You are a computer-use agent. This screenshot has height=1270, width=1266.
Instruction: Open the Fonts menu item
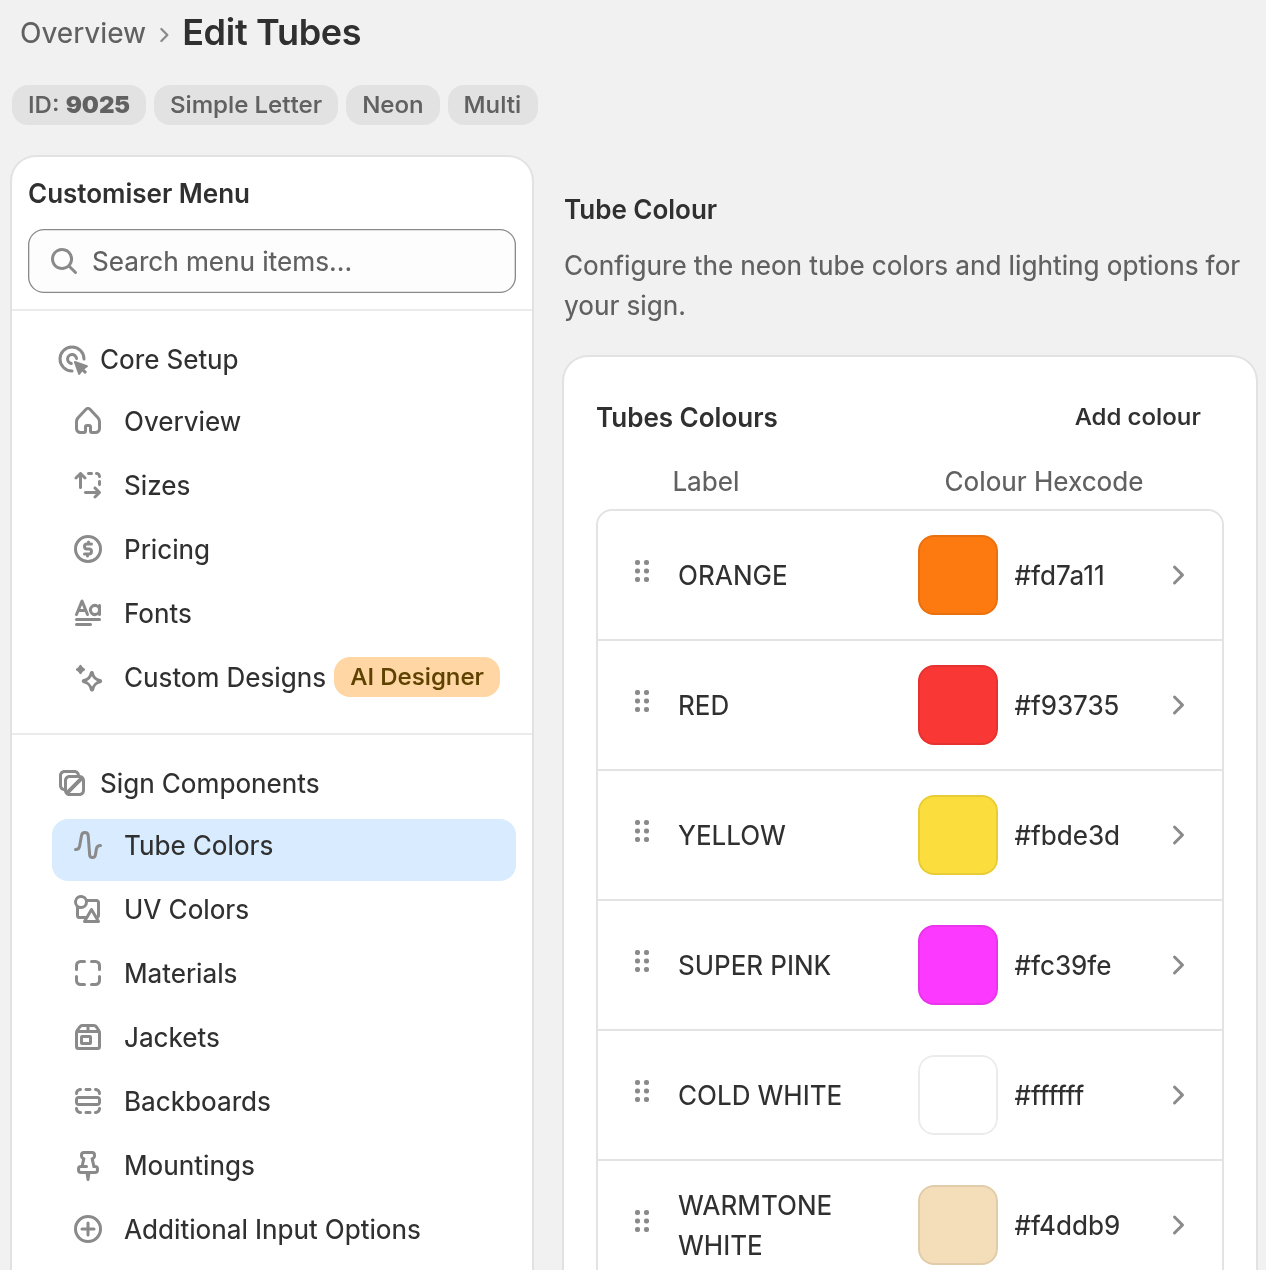point(284,613)
